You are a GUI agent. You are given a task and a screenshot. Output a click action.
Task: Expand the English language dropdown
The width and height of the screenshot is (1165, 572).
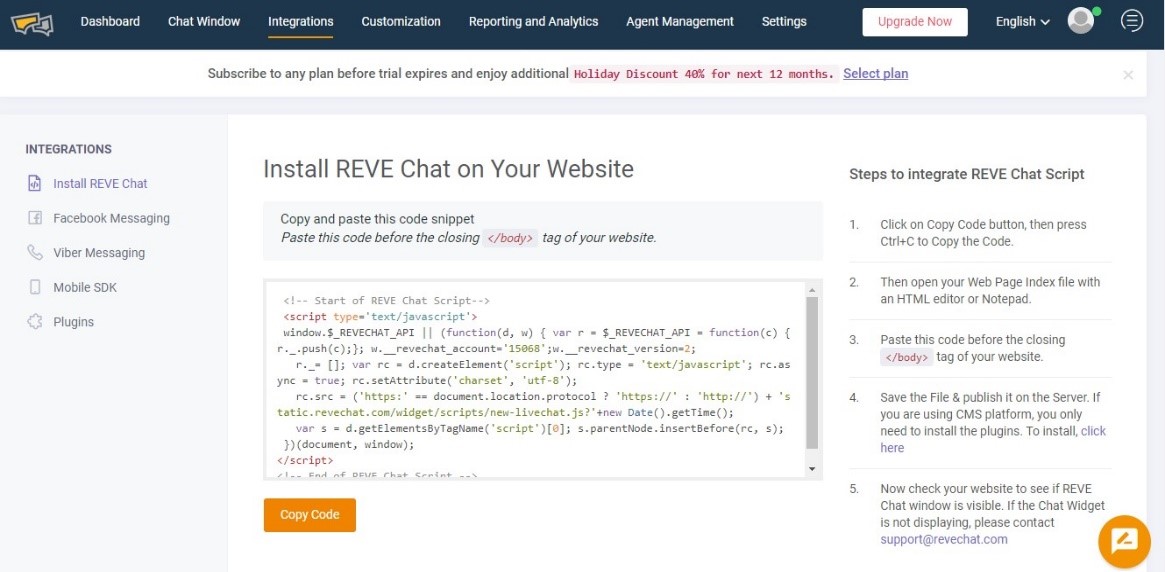point(1022,22)
